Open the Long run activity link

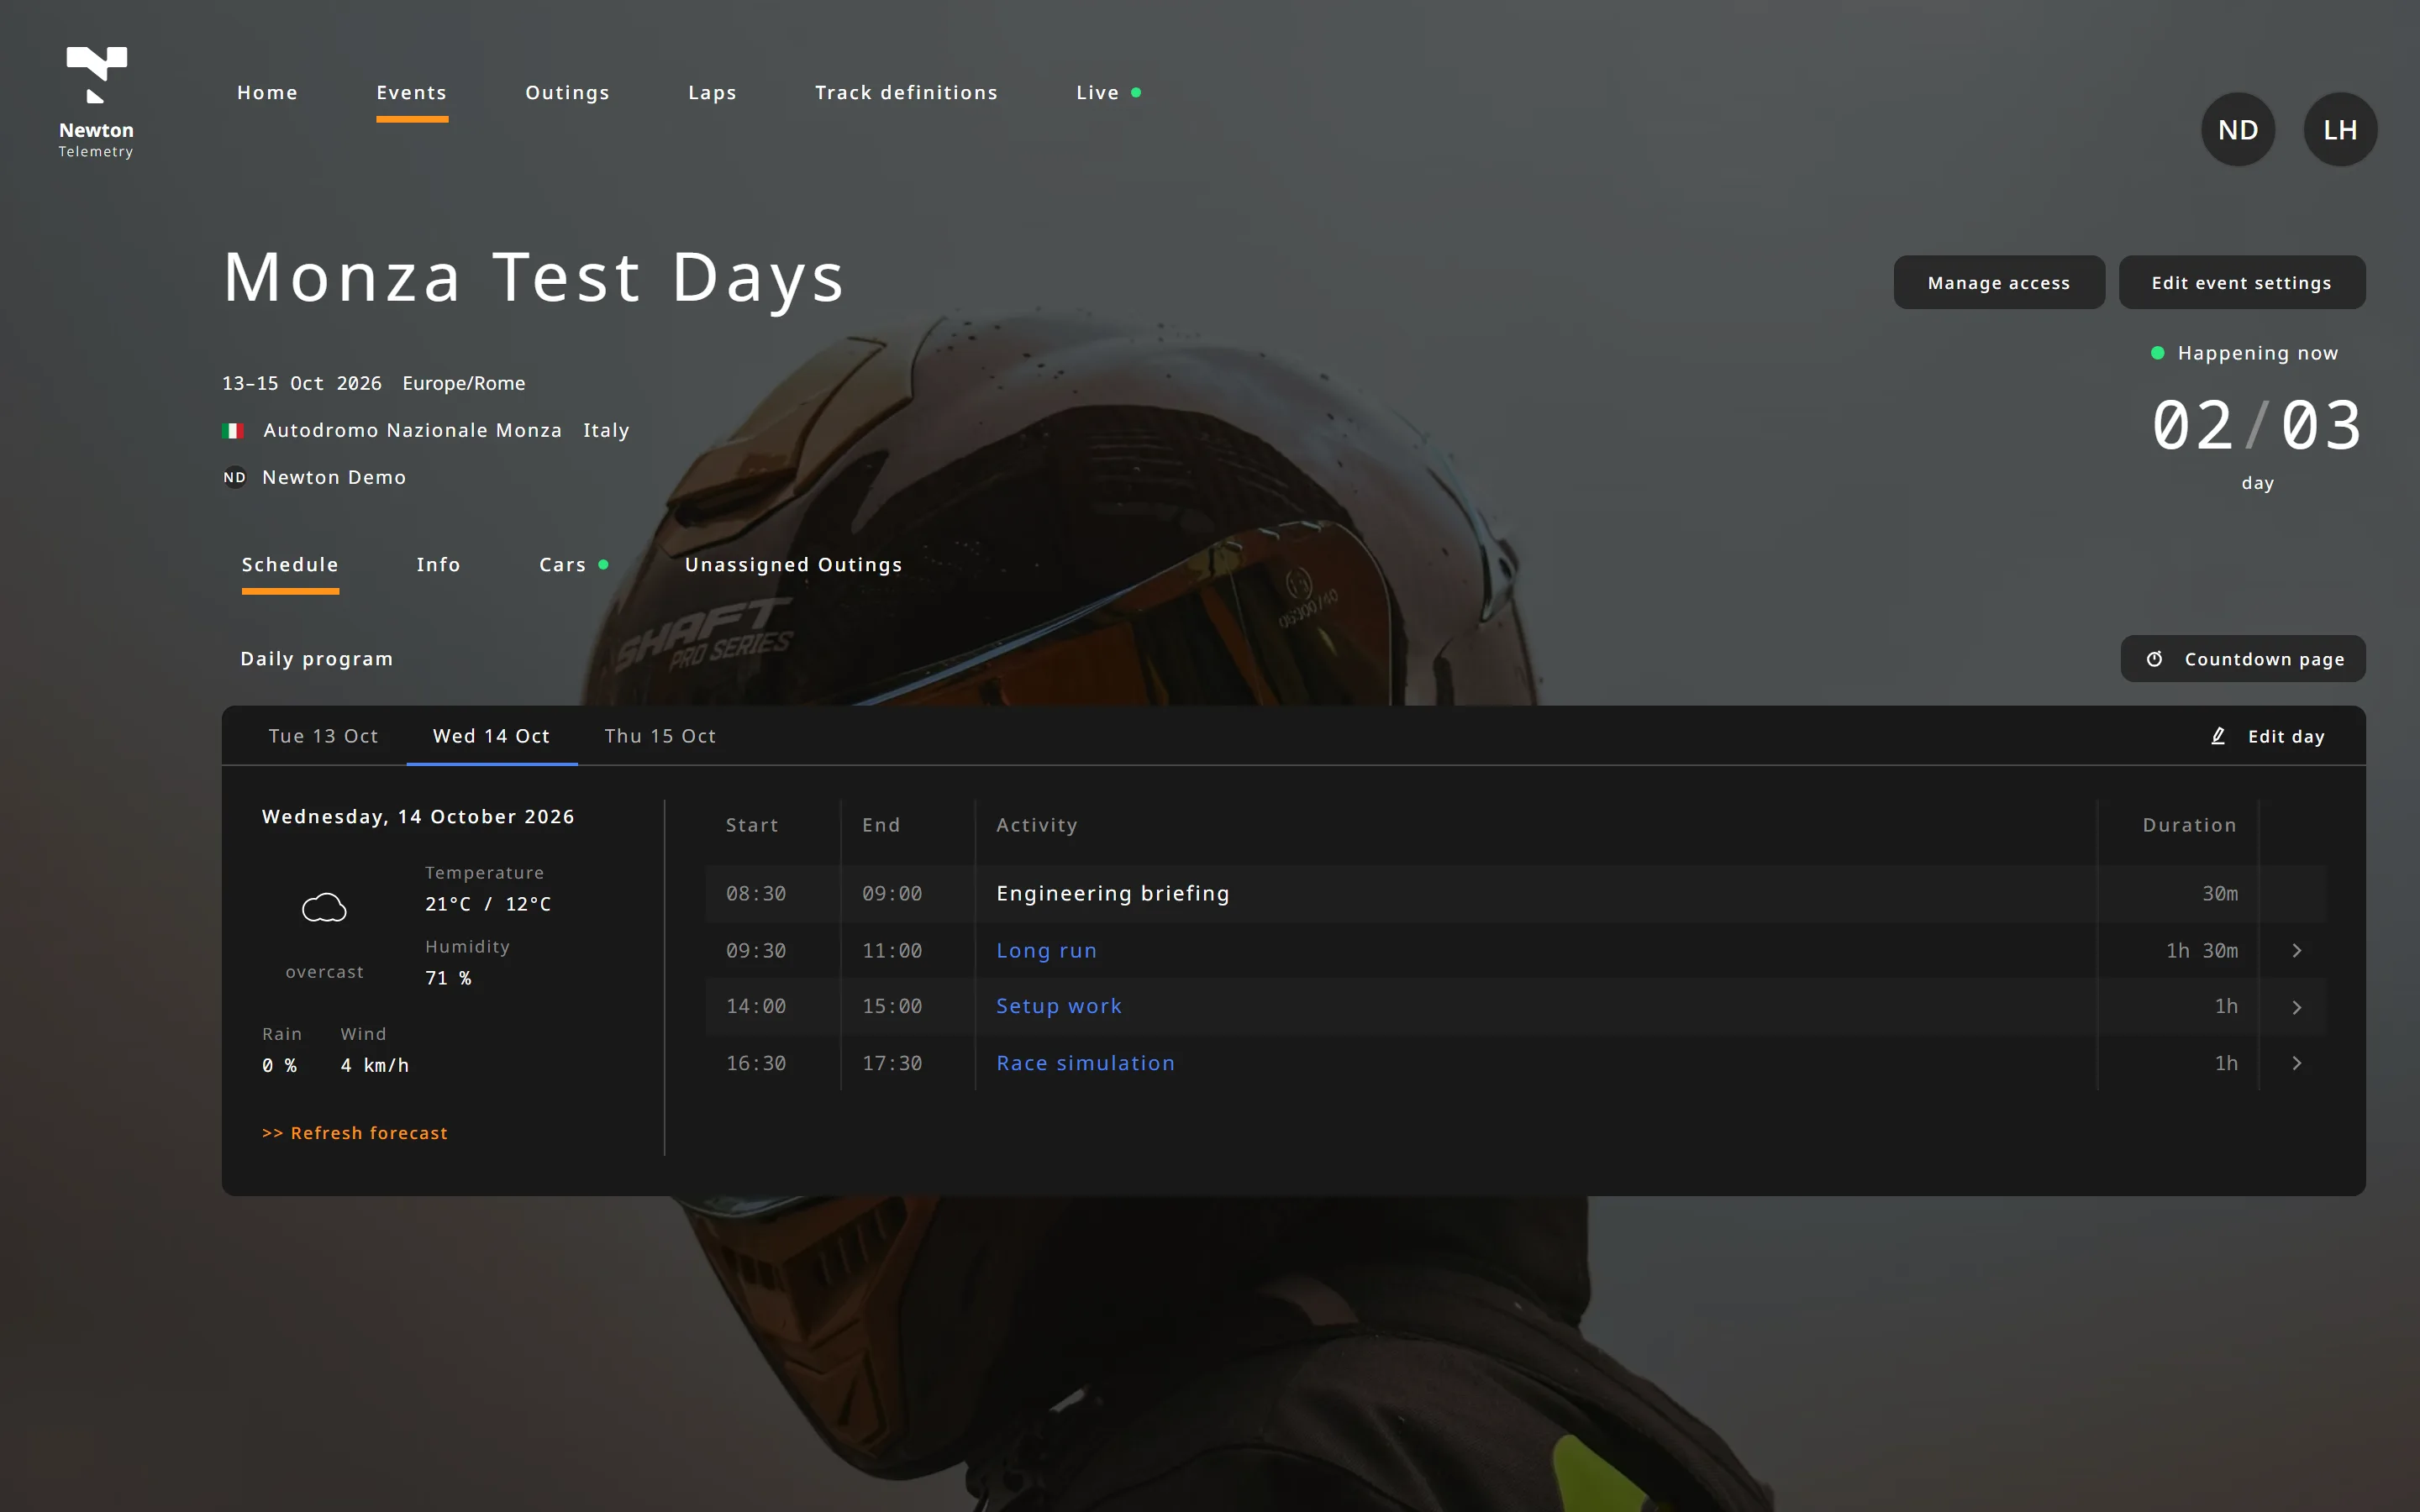[1046, 951]
